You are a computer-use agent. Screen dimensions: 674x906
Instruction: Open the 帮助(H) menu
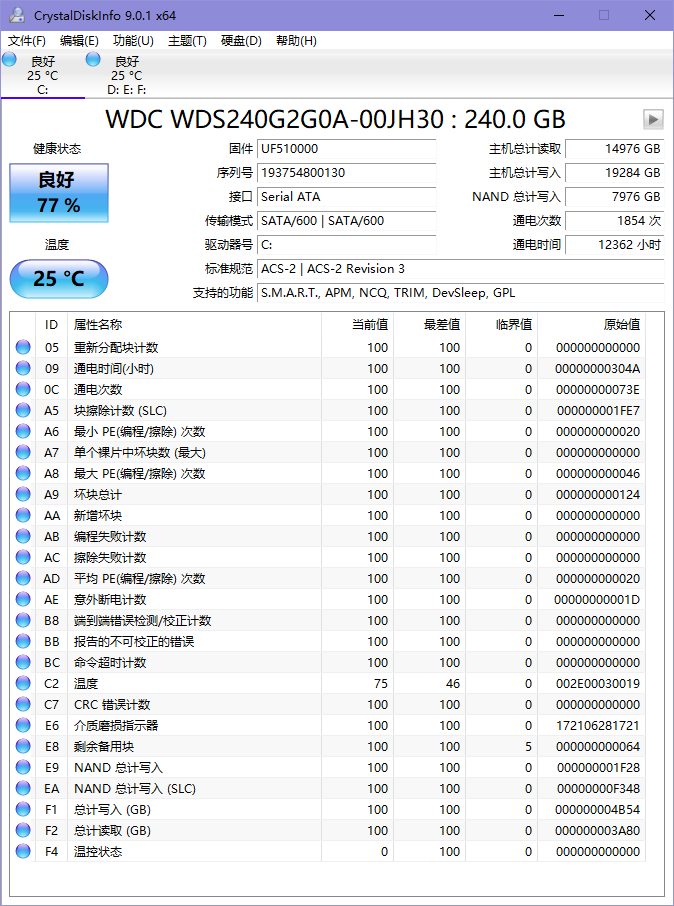coord(296,41)
